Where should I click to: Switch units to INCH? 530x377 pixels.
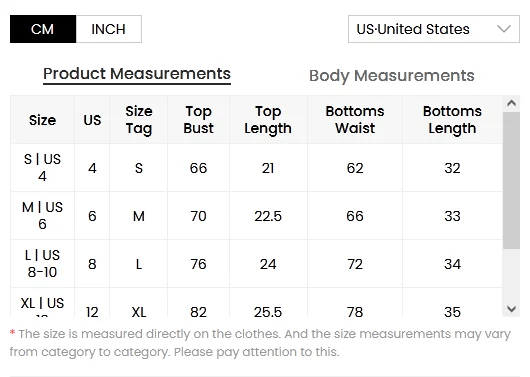pyautogui.click(x=109, y=29)
